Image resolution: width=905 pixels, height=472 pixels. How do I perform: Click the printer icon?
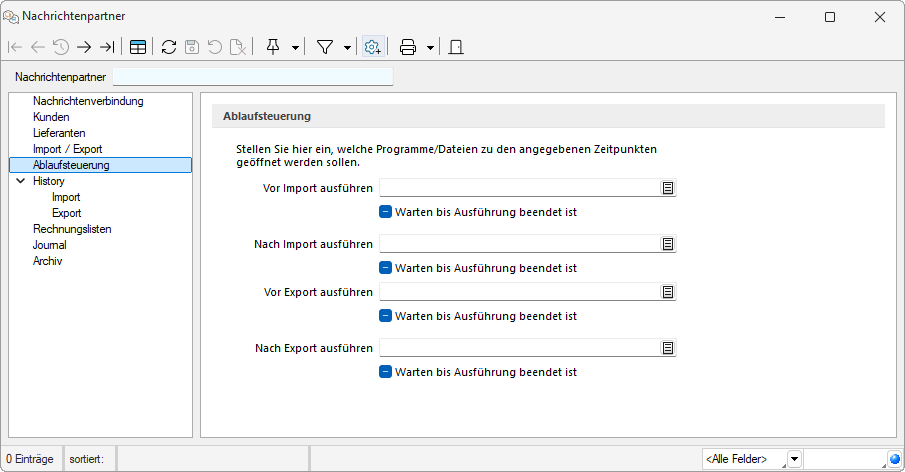click(x=408, y=47)
